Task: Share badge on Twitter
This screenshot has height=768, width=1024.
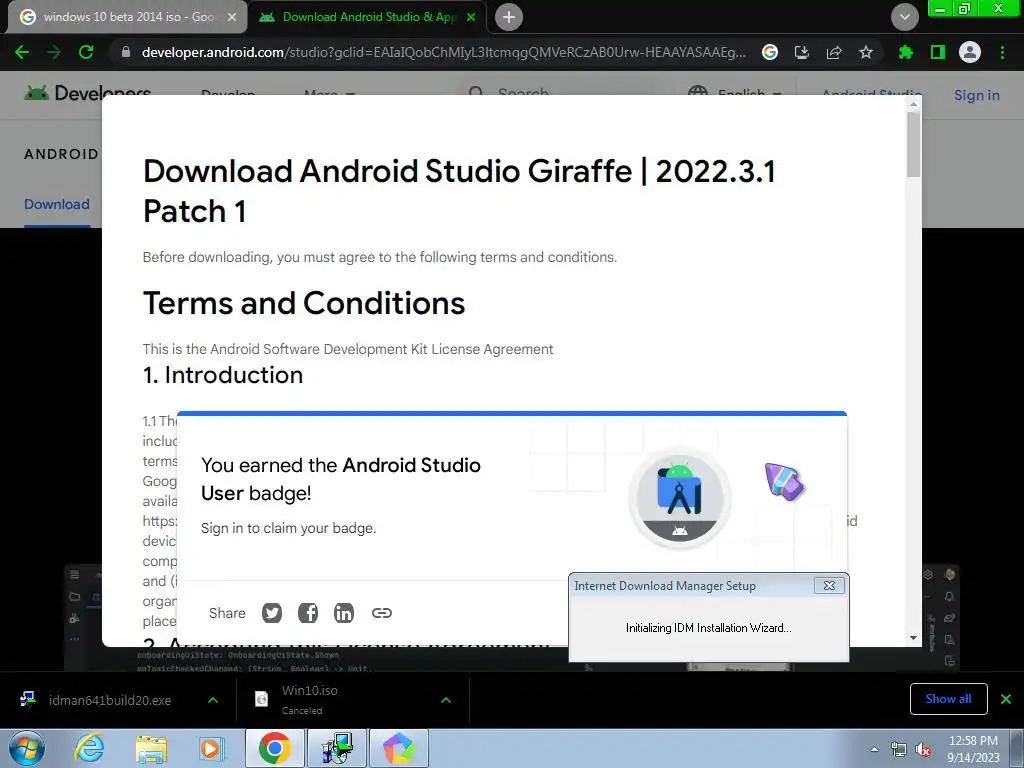Action: point(272,613)
